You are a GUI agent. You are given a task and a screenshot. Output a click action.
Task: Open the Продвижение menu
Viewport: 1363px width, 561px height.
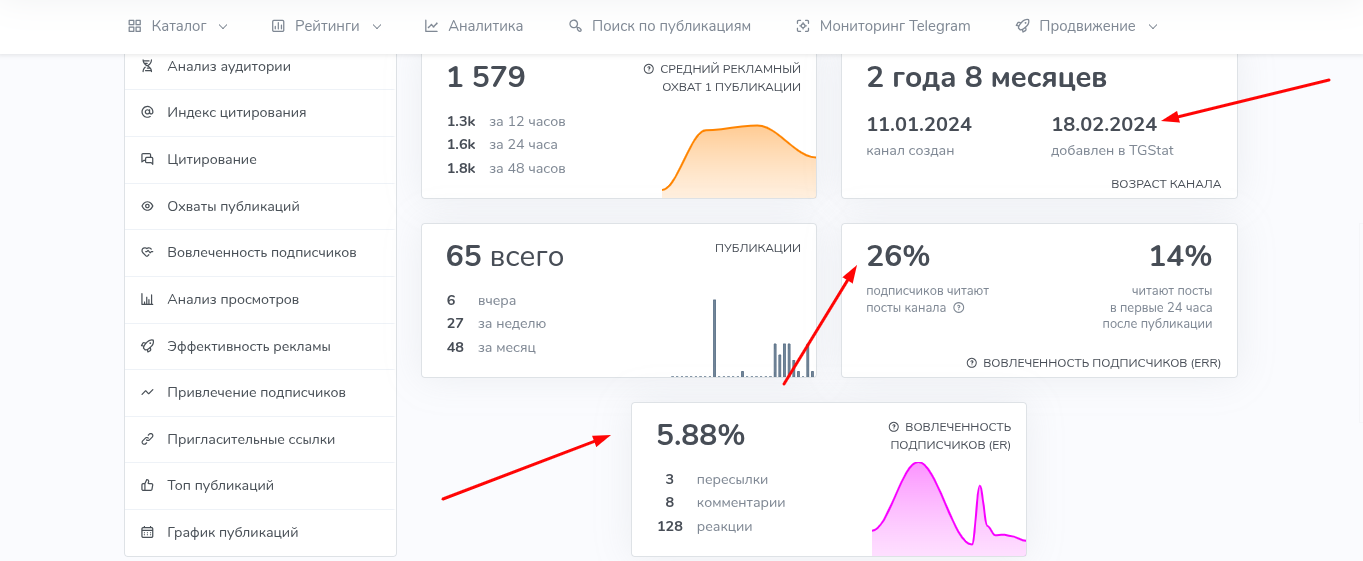[1086, 26]
